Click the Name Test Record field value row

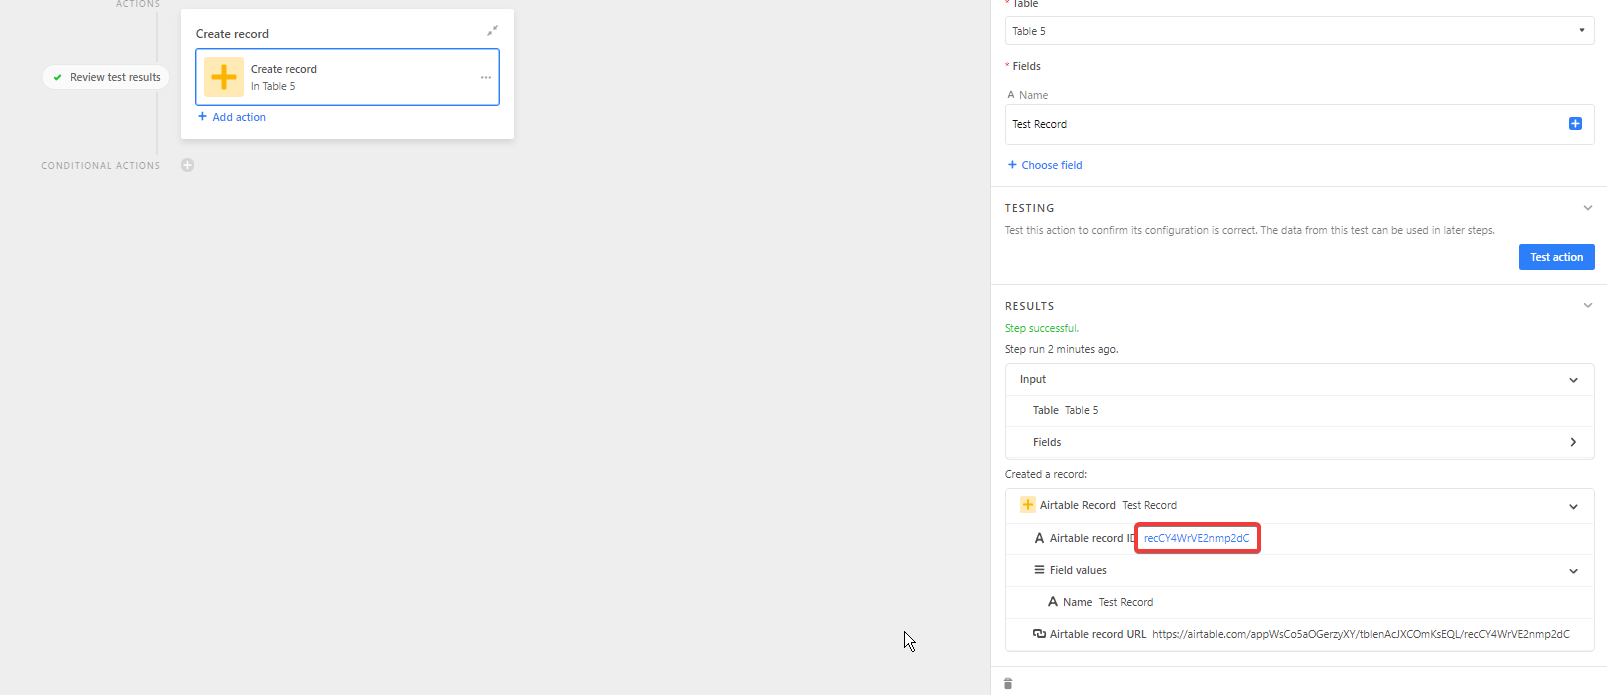1299,602
